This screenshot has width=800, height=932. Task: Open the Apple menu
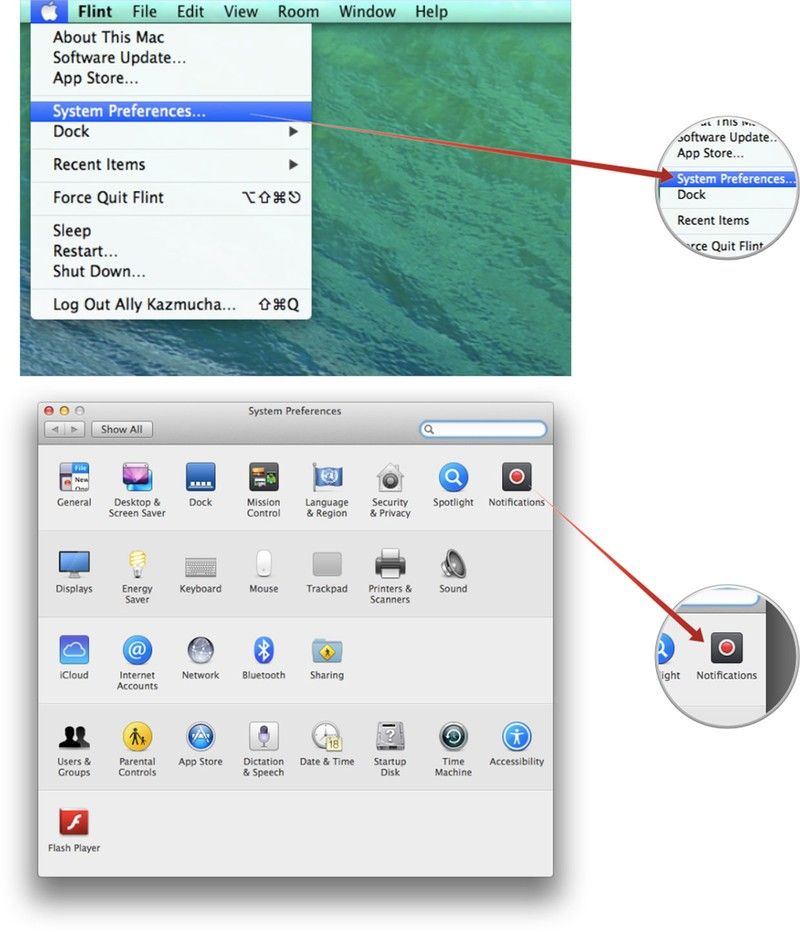[x=49, y=12]
